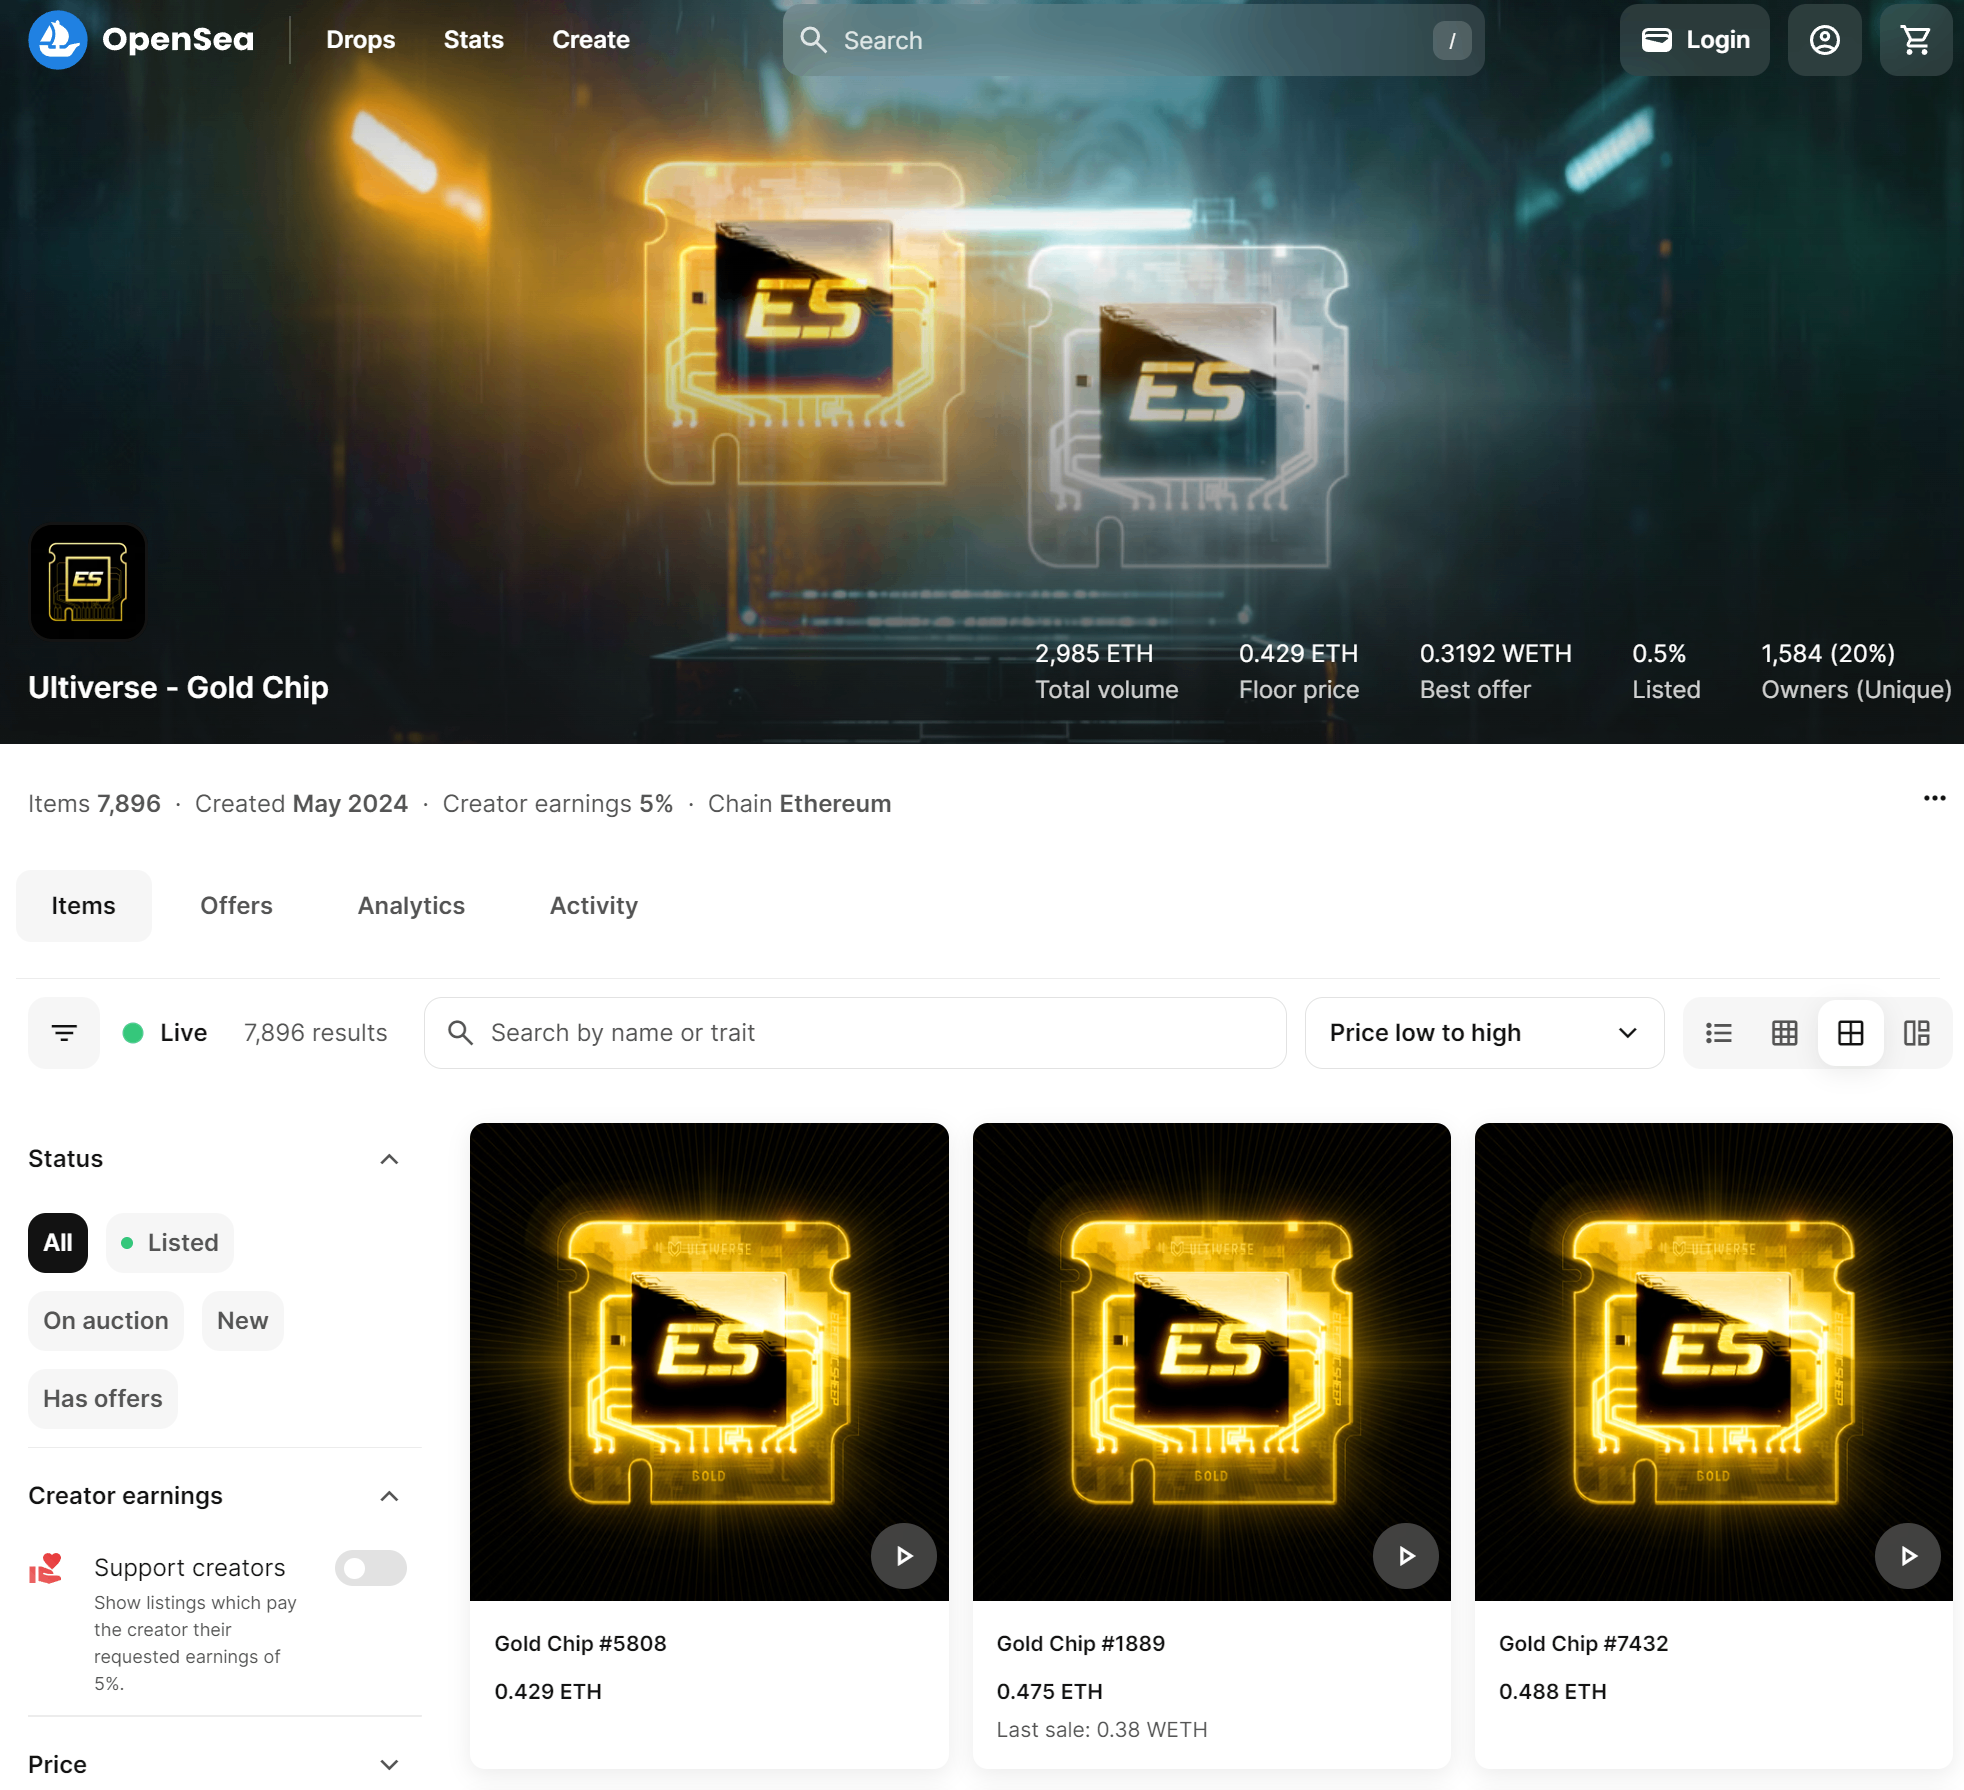Click the slash shortcut badge in Search
This screenshot has width=1964, height=1790.
point(1452,41)
